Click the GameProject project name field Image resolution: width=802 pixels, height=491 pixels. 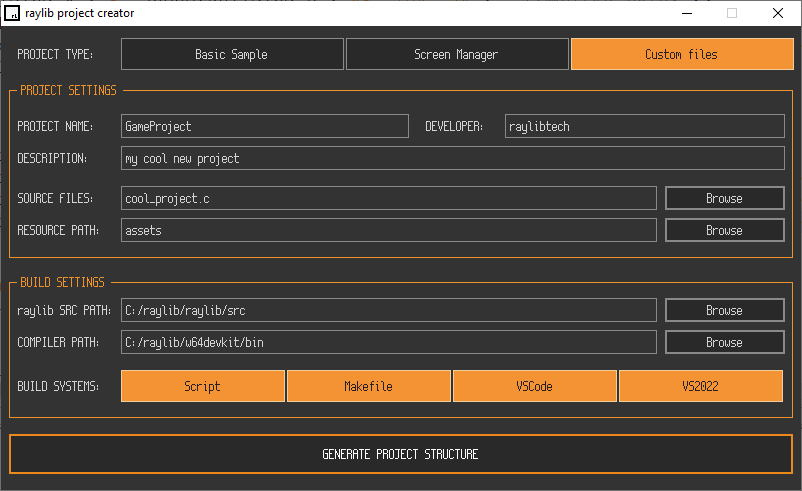point(265,126)
